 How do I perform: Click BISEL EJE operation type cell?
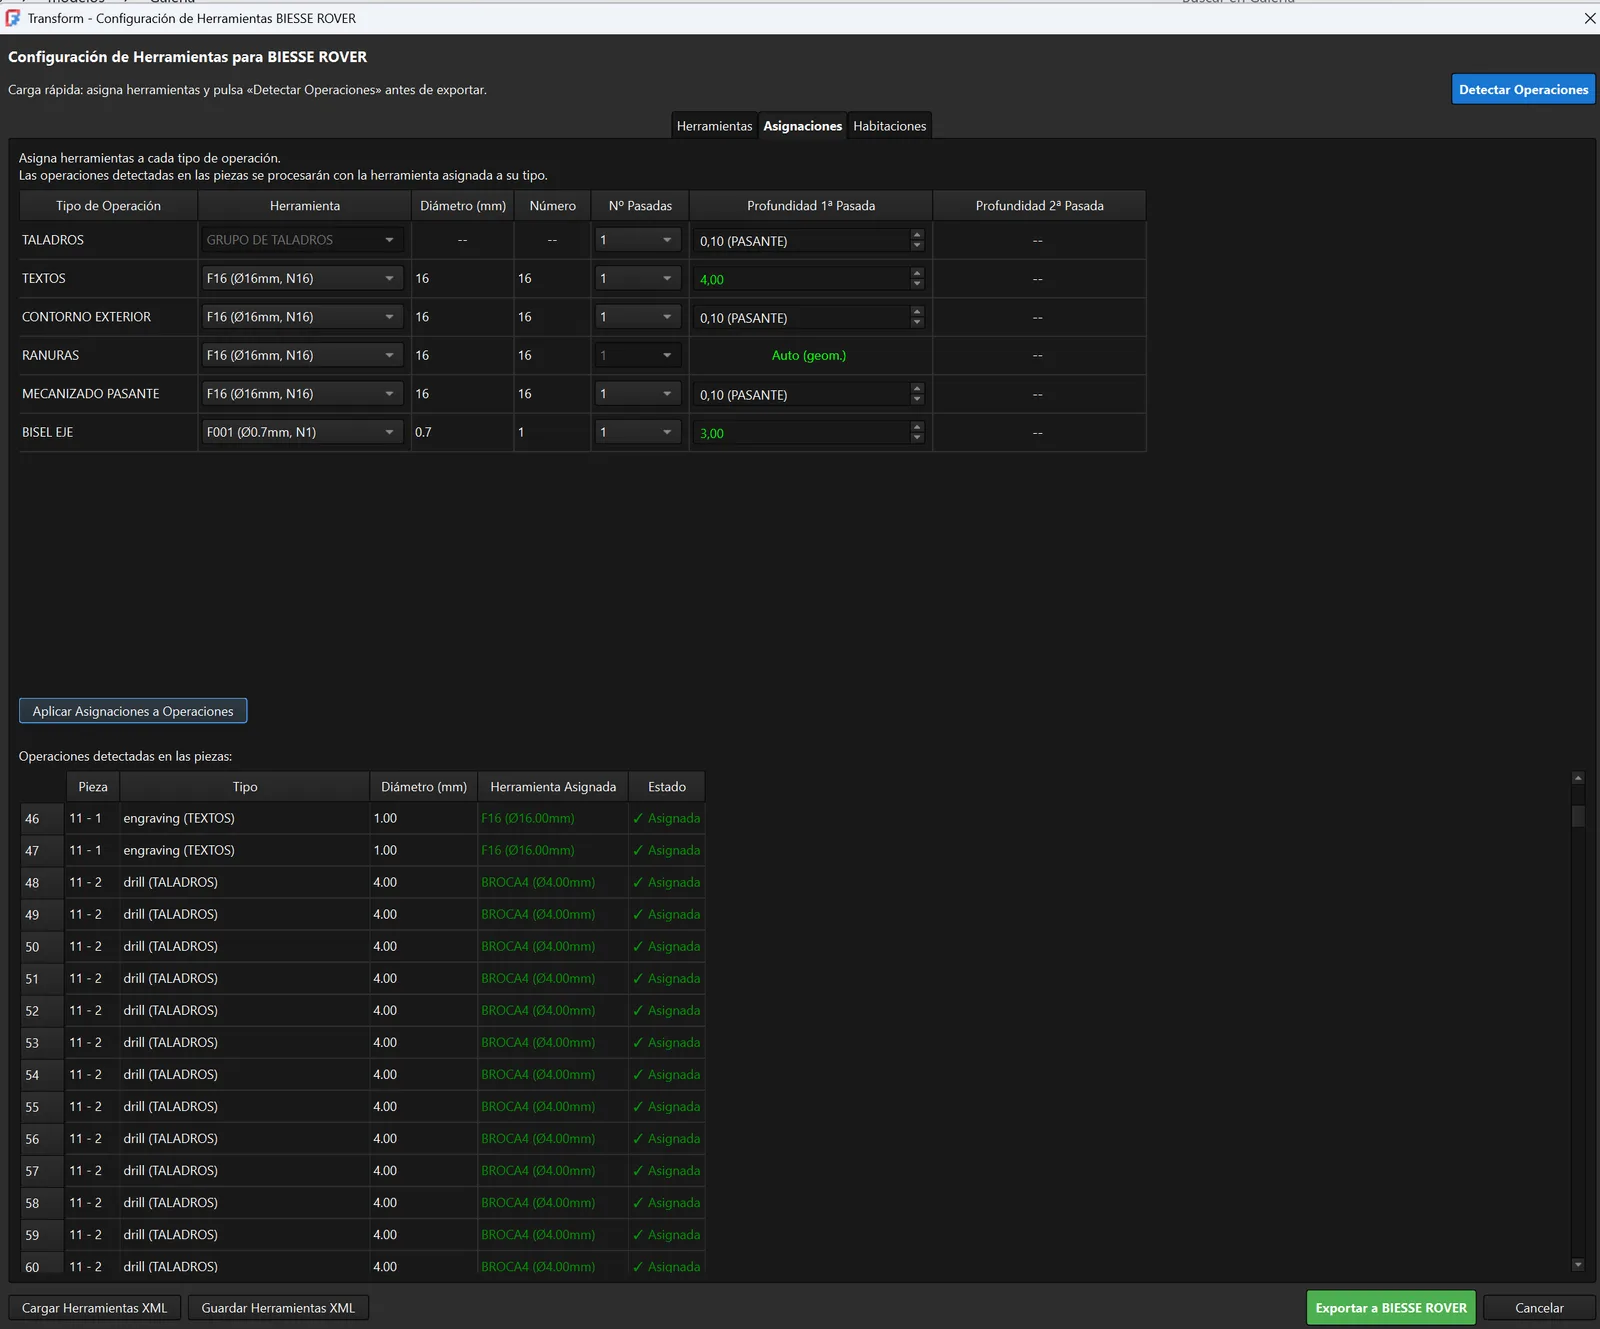[x=108, y=432]
